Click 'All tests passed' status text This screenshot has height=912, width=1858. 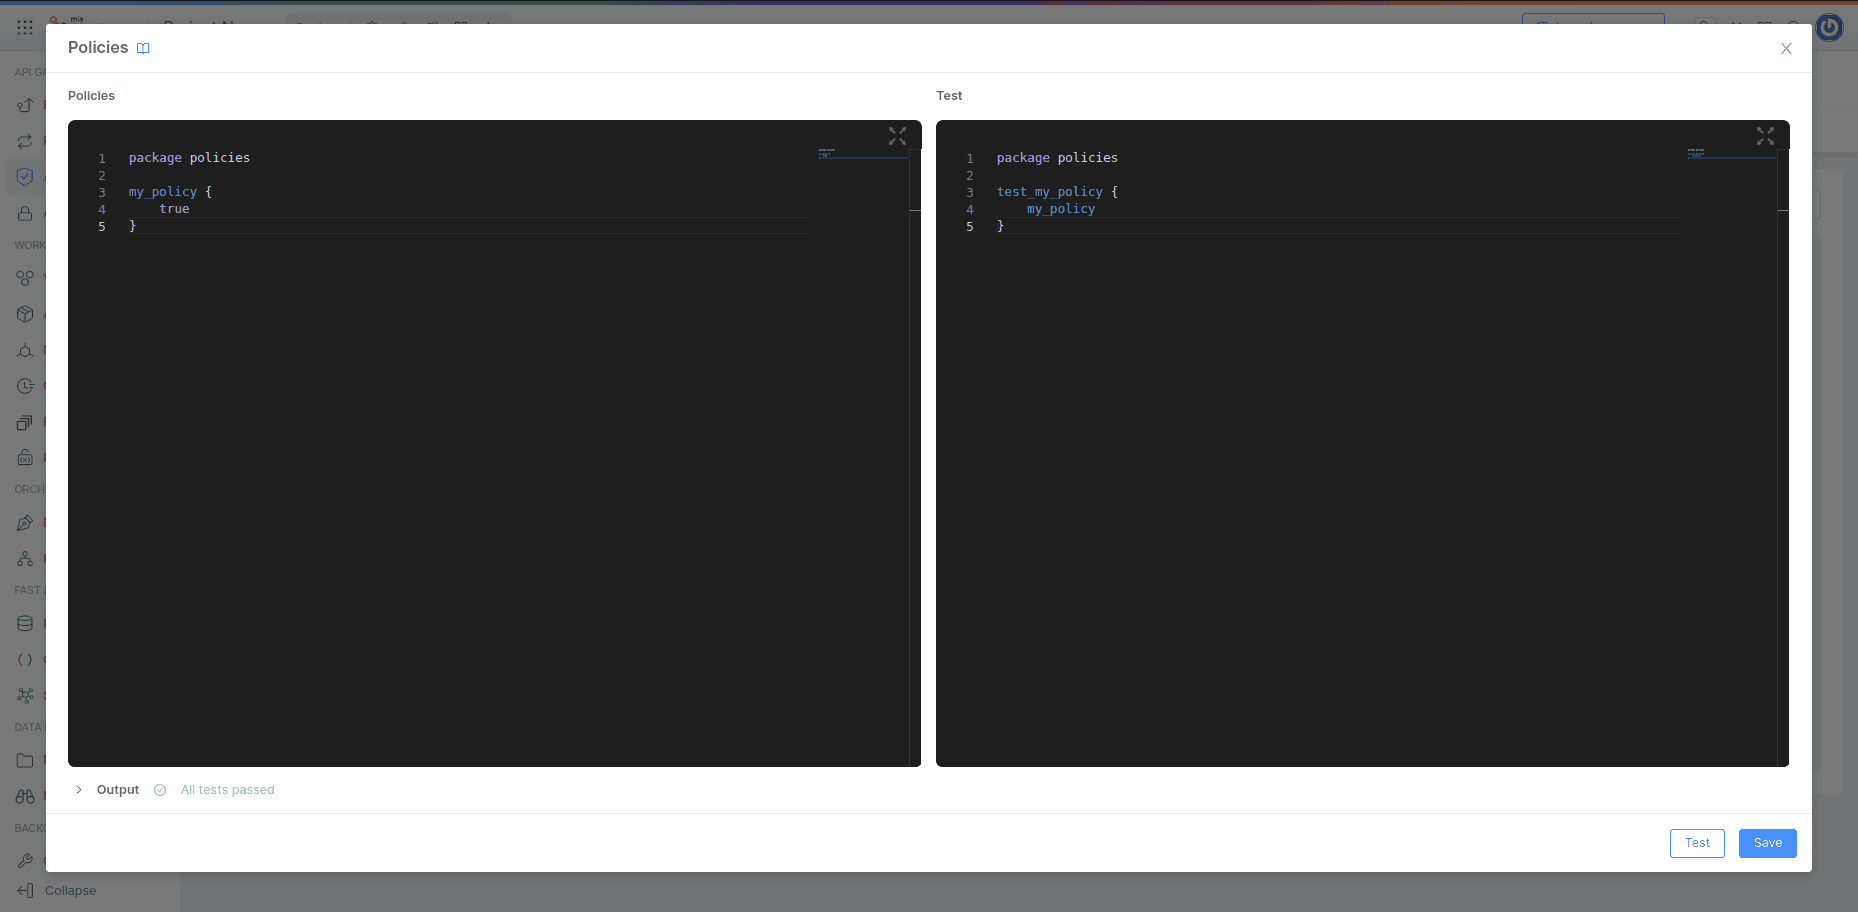tap(227, 790)
